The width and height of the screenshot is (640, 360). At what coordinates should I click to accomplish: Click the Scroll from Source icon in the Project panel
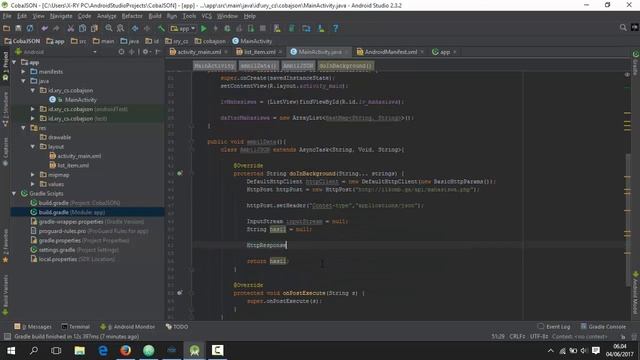(x=121, y=52)
